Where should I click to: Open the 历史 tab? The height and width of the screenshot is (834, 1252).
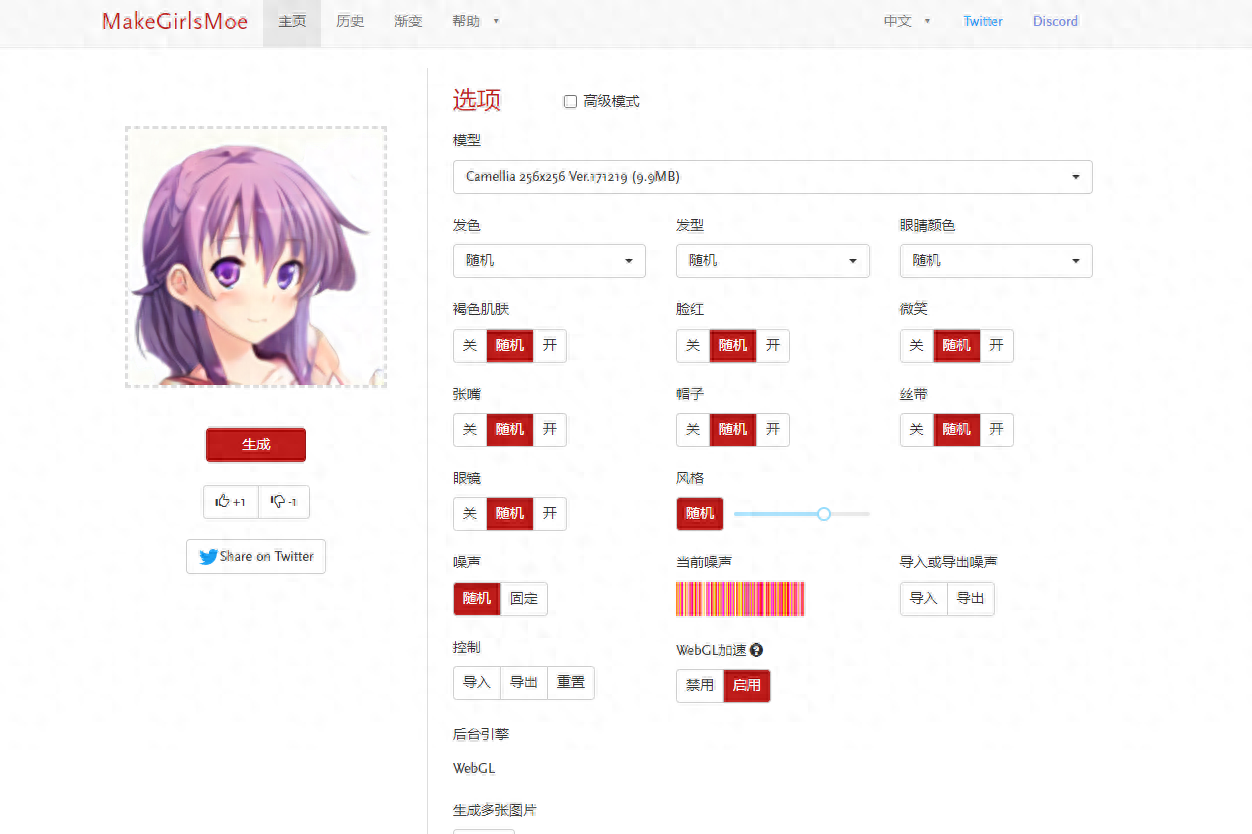click(350, 22)
